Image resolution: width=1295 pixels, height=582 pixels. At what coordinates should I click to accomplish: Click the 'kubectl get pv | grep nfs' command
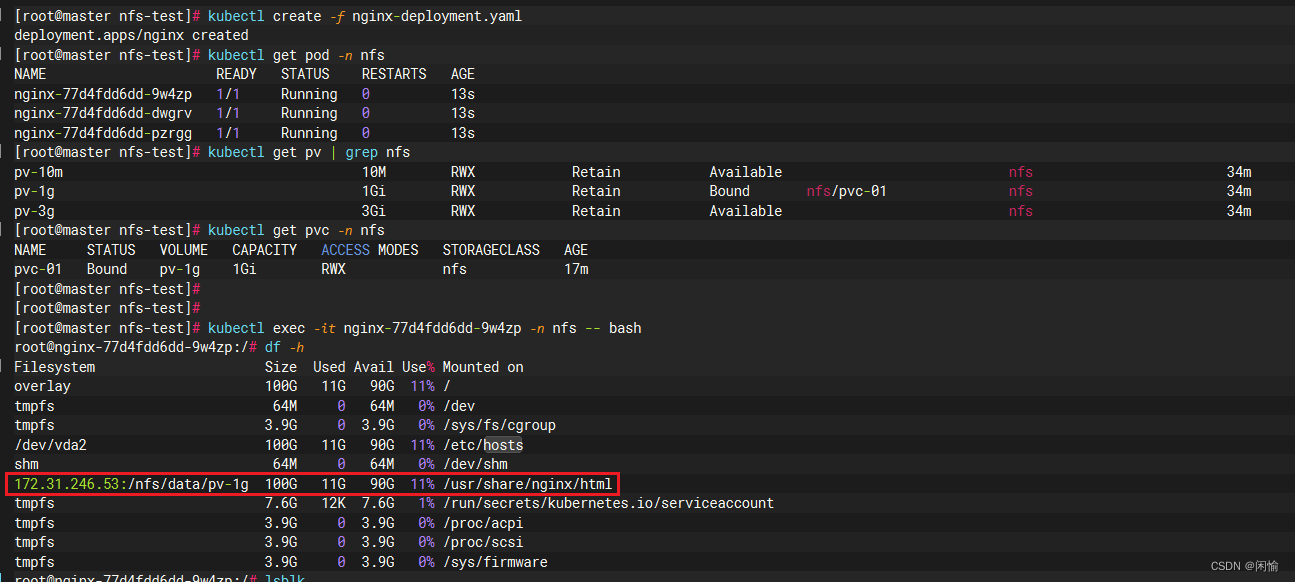309,152
